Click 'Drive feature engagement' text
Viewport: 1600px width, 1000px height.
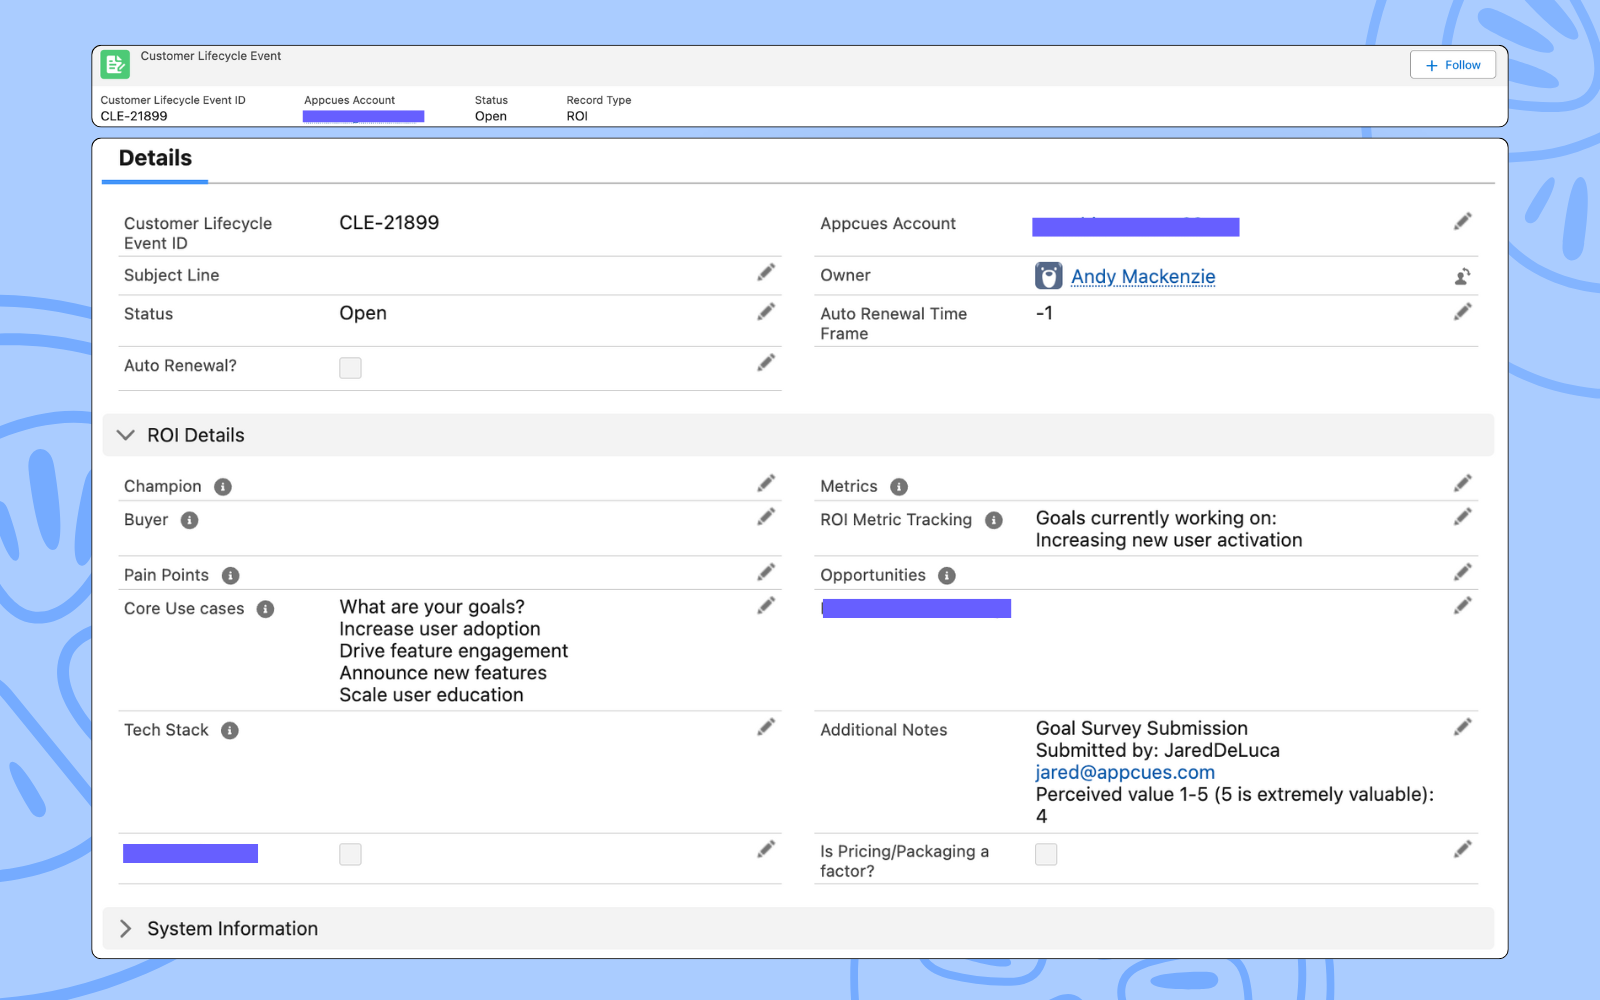453,651
